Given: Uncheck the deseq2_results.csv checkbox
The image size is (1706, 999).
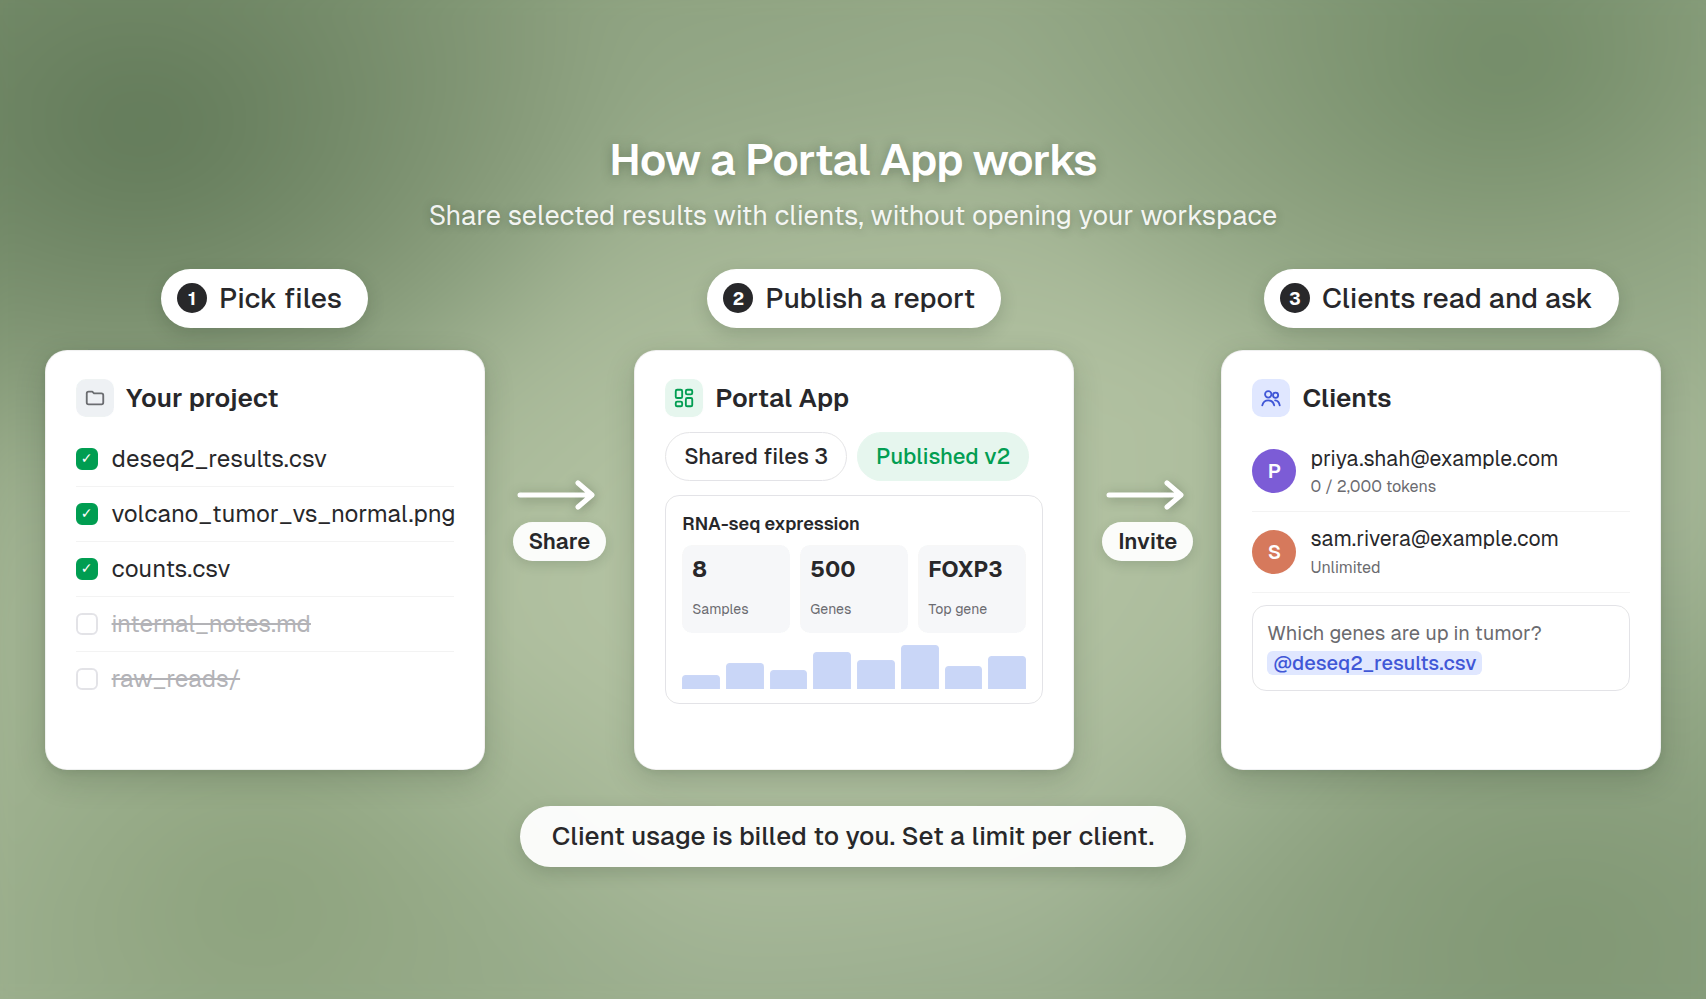Looking at the screenshot, I should click(87, 459).
